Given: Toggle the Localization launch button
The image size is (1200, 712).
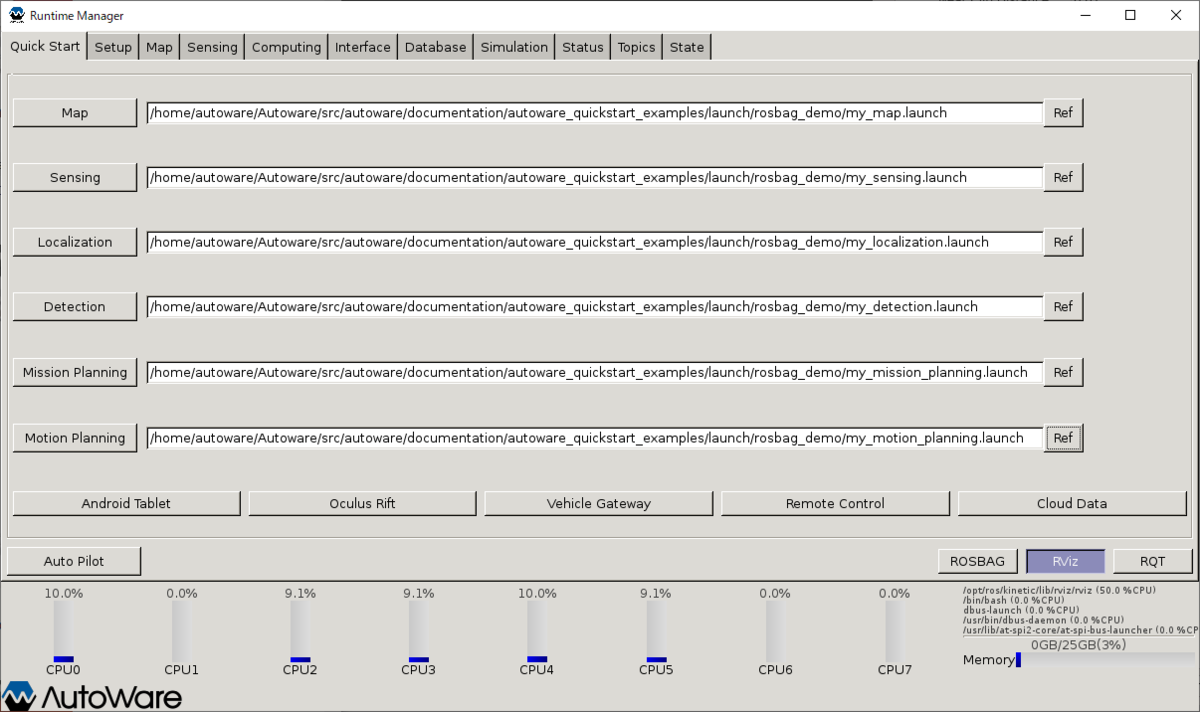Looking at the screenshot, I should pos(75,242).
